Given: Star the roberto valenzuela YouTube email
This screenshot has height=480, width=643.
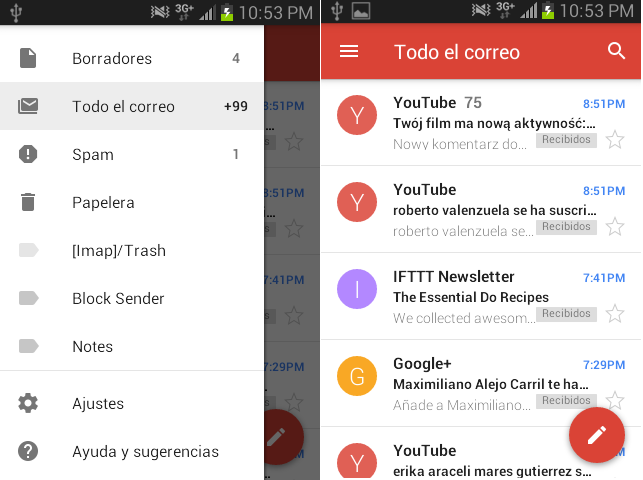Looking at the screenshot, I should [x=615, y=227].
